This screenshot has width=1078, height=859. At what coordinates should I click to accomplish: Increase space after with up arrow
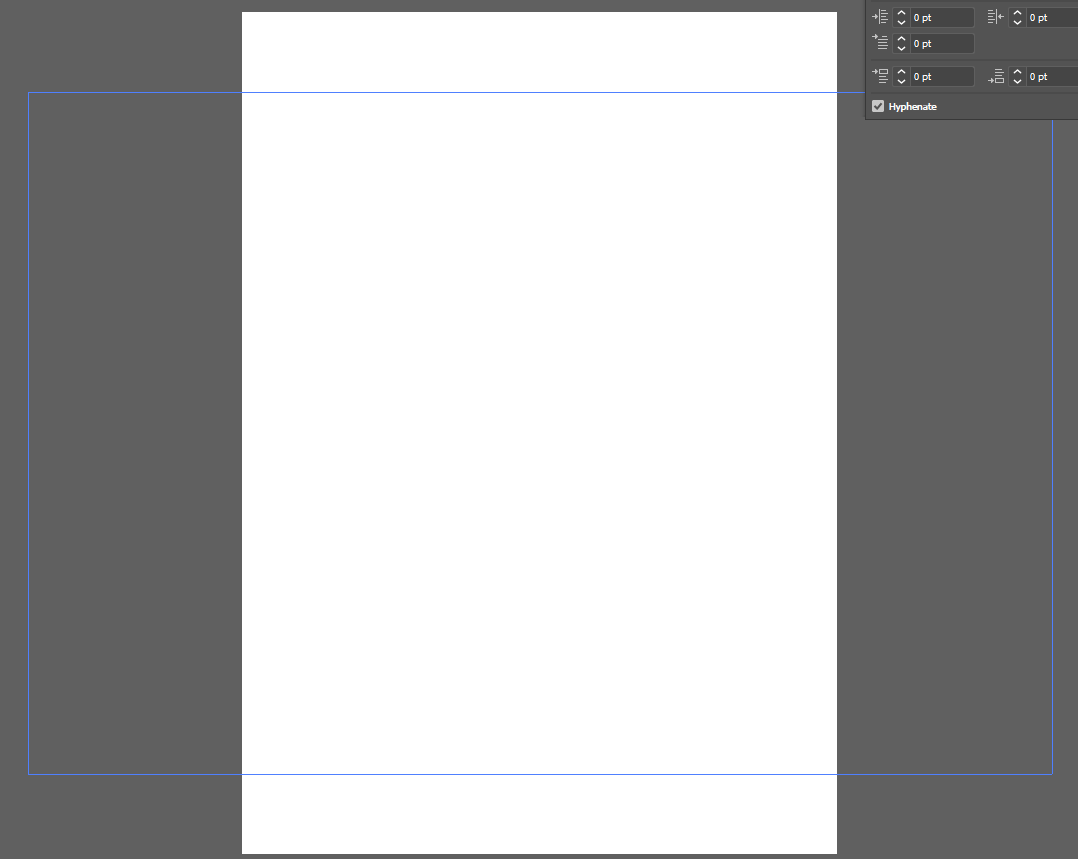1017,72
